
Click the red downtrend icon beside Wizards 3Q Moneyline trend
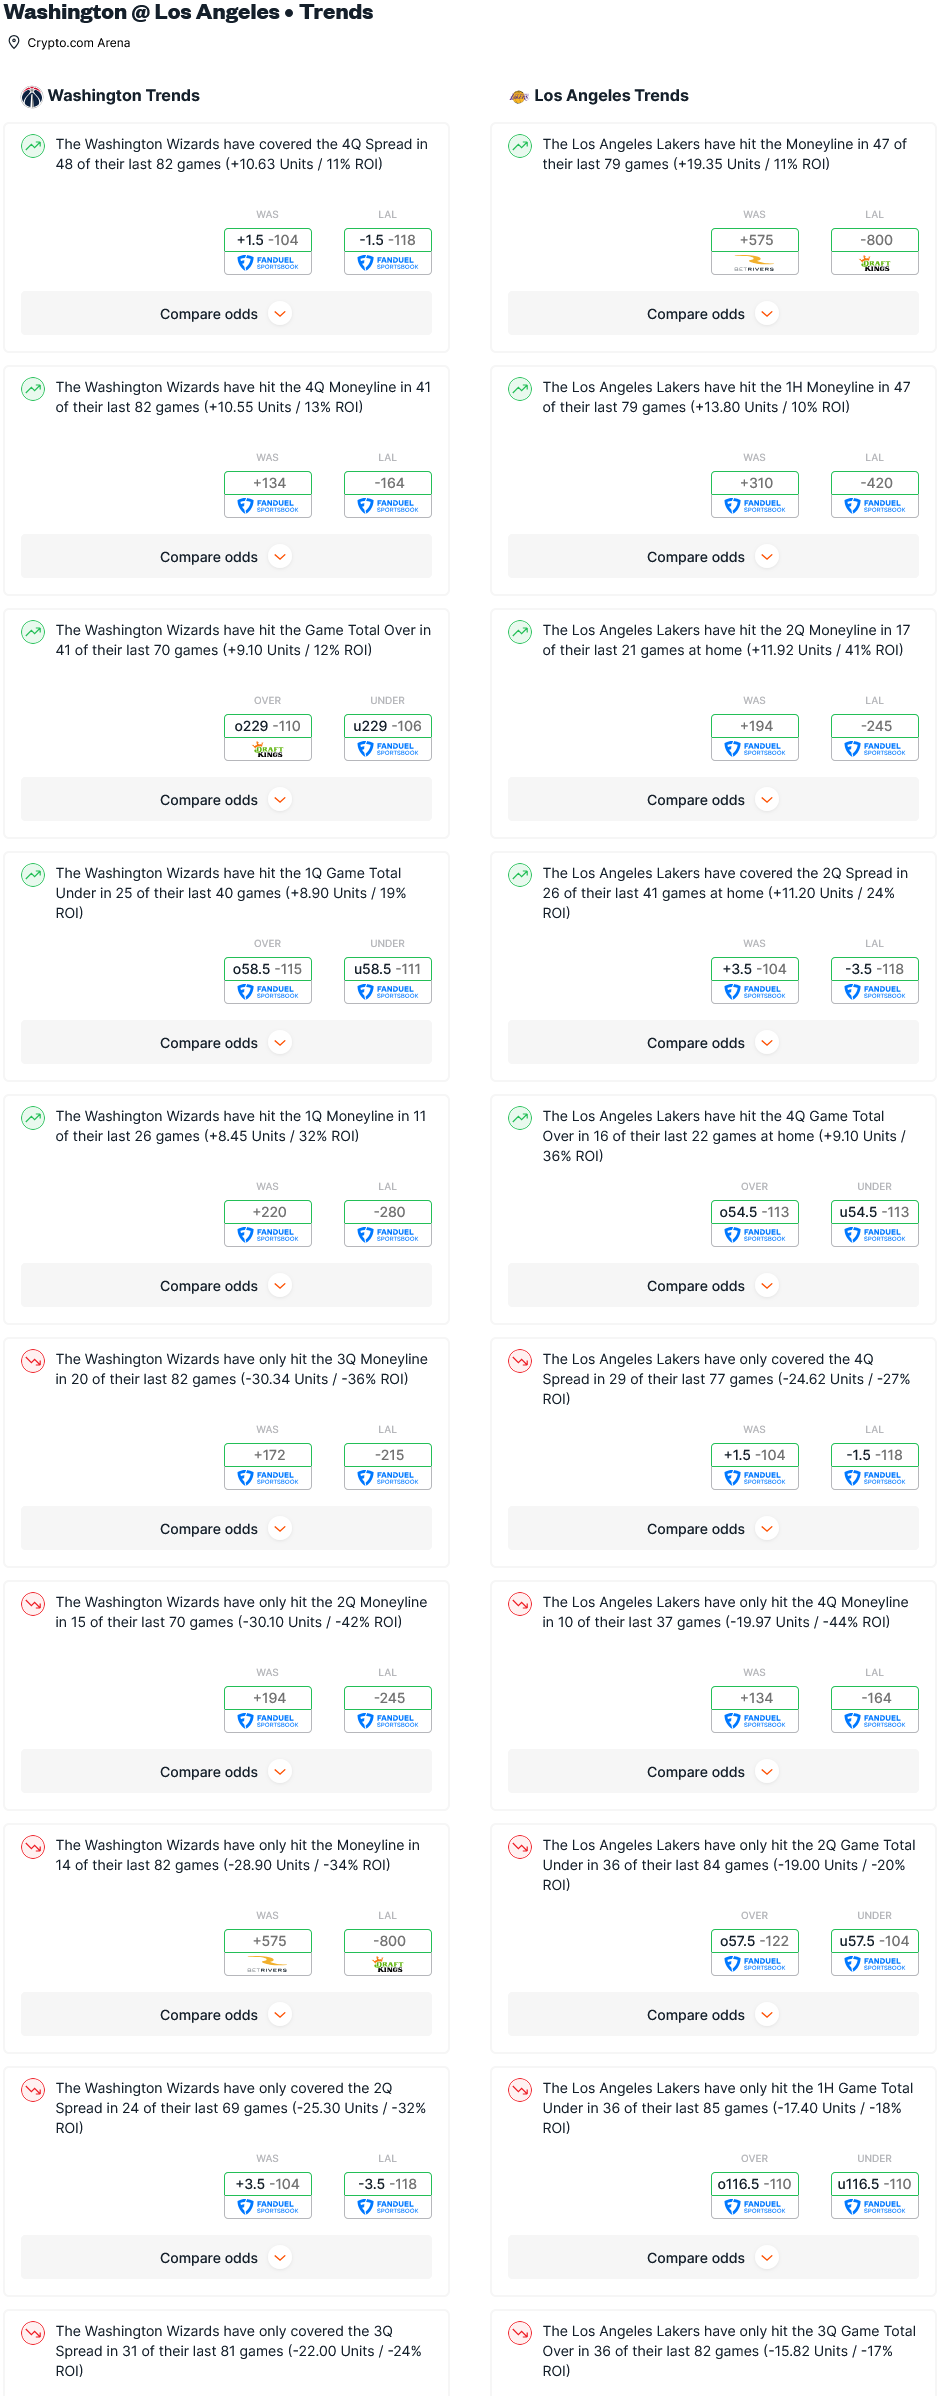(33, 1361)
